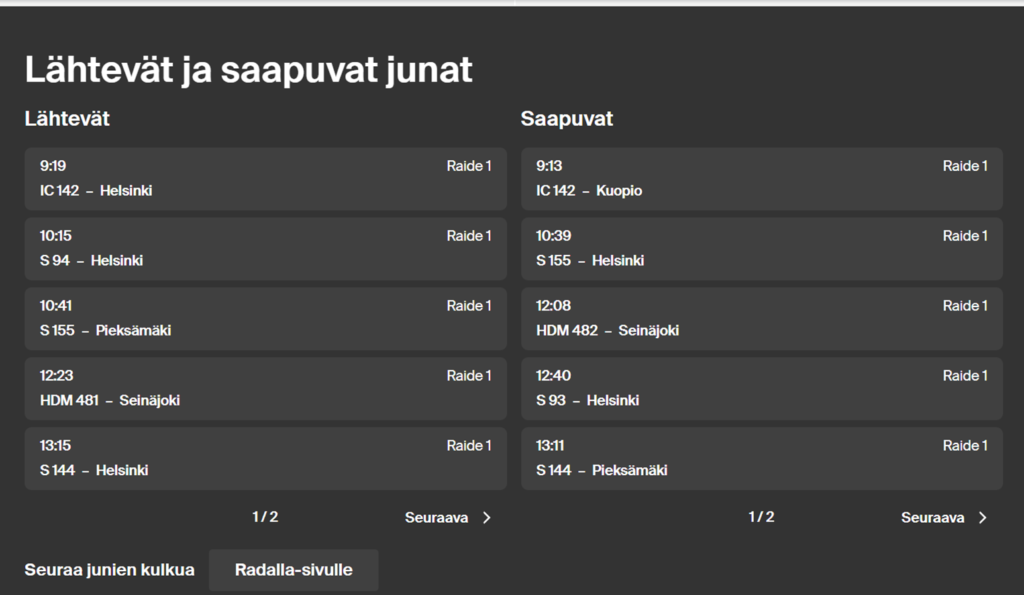Open the 12:23 HDM 481 Seinäjoki departure
Screen dimensions: 1024x595
265,389
